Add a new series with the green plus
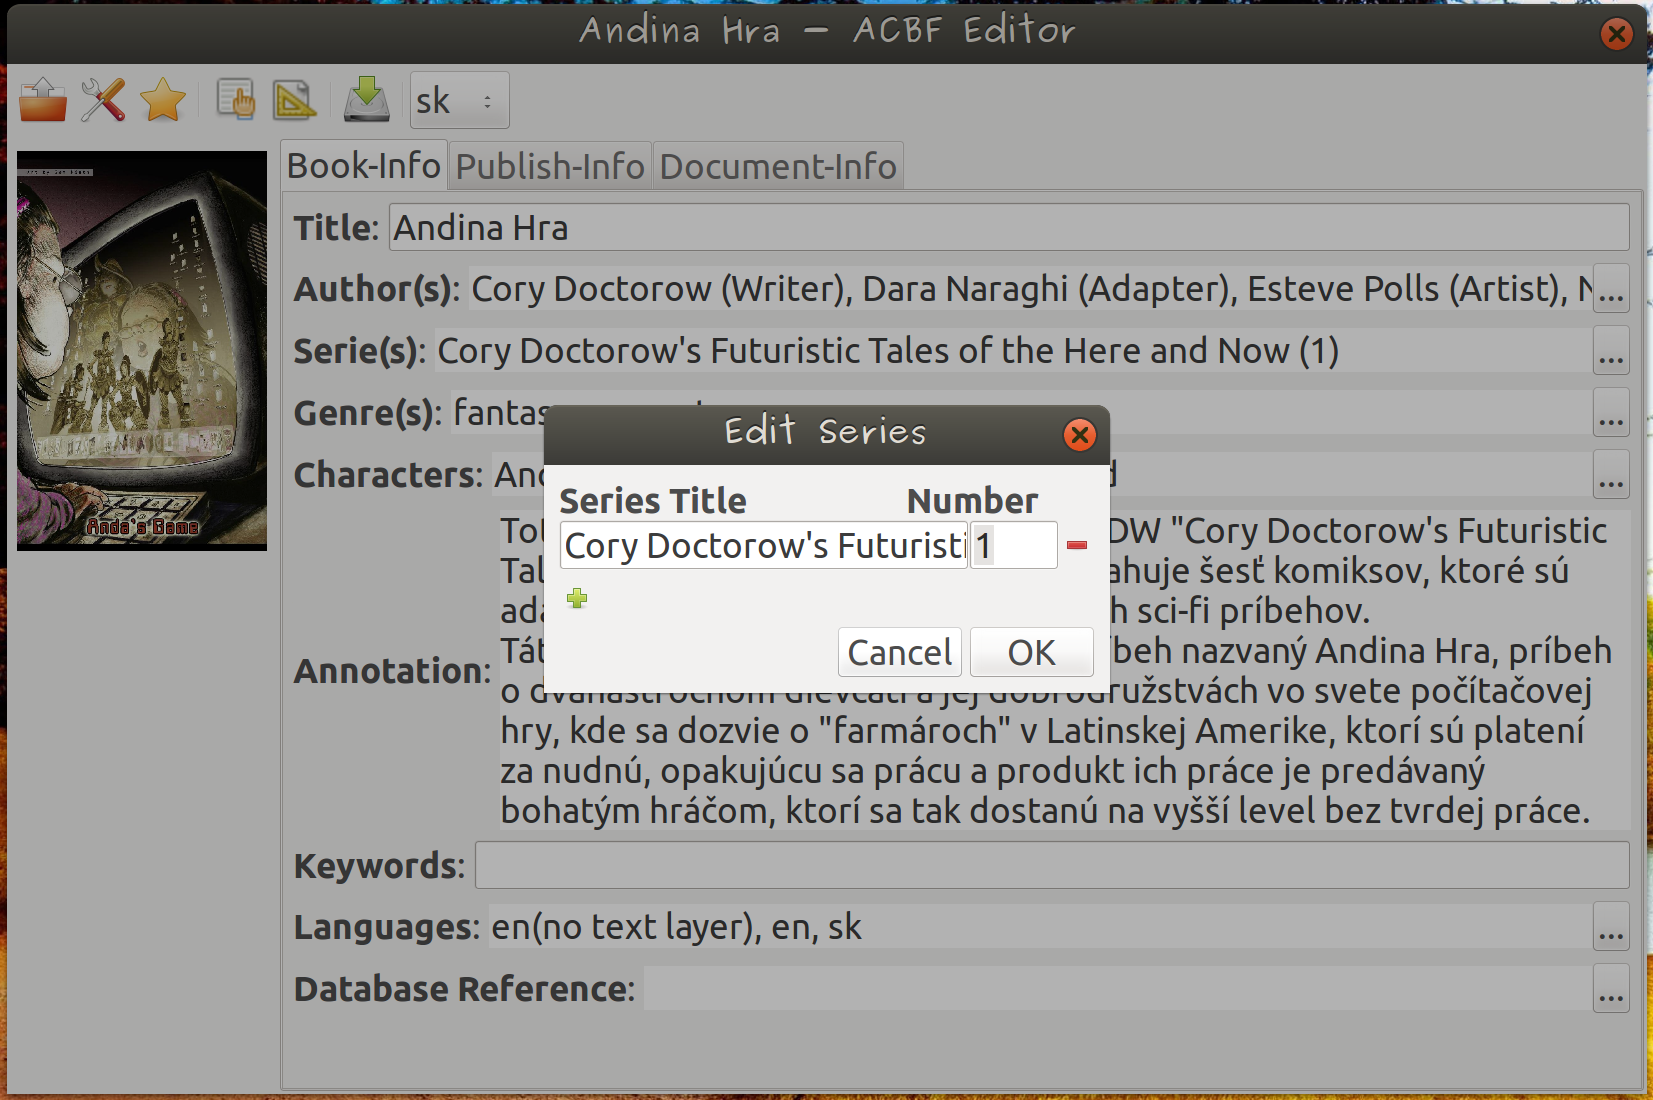1653x1100 pixels. click(577, 598)
